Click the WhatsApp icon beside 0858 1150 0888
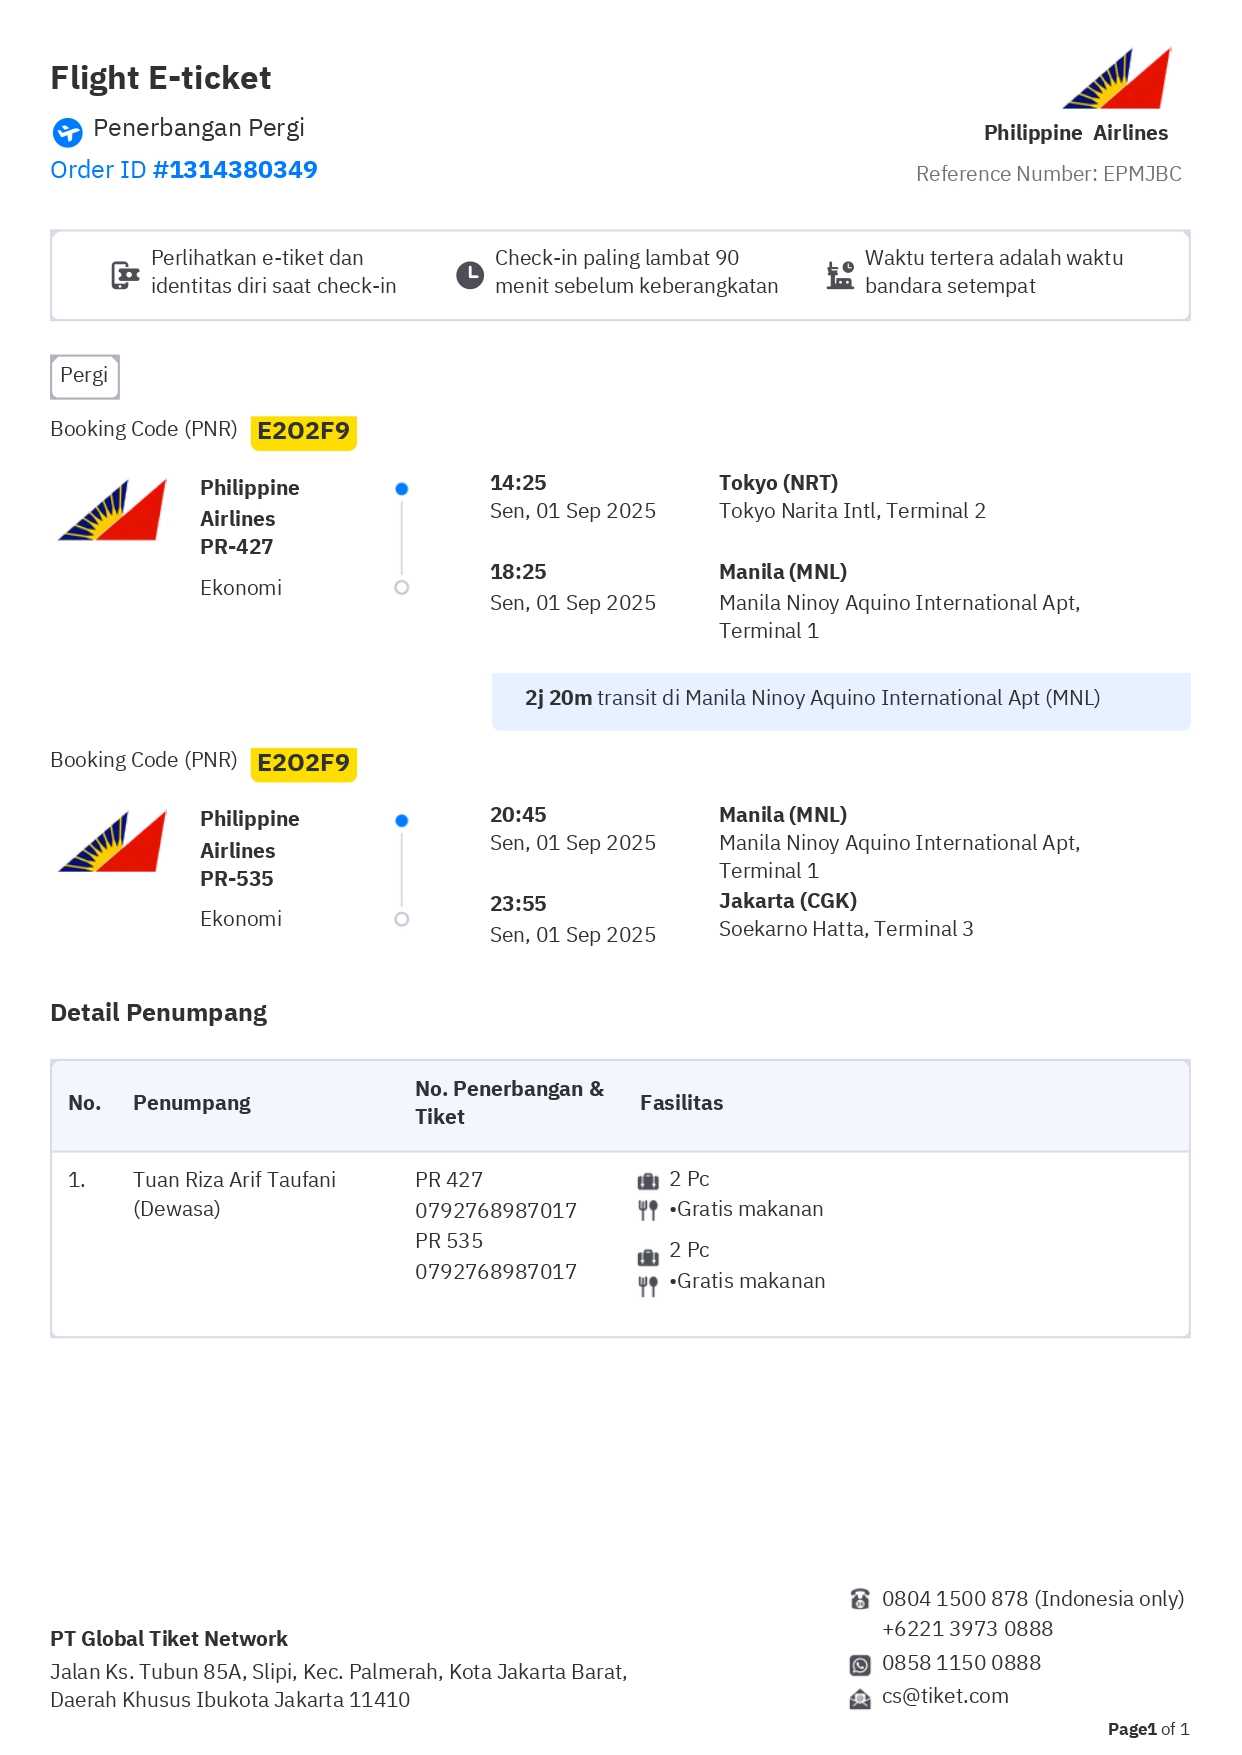 point(860,1665)
